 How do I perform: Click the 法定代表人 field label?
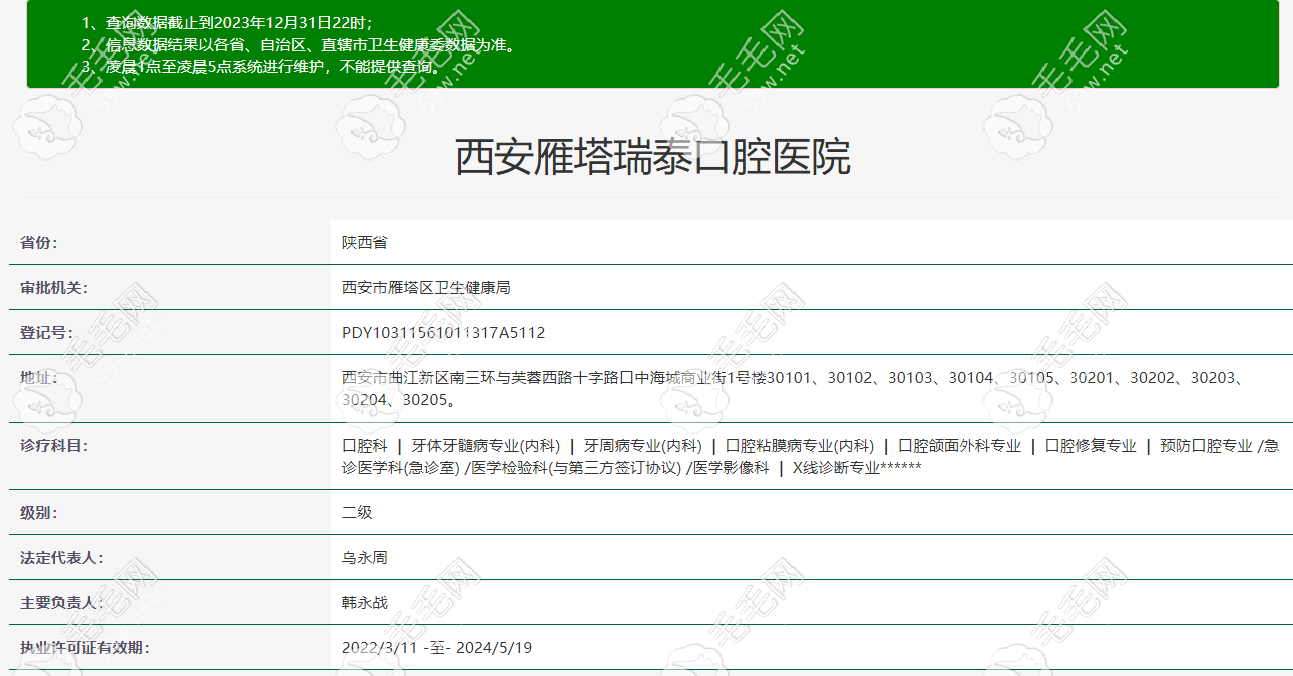(x=61, y=558)
